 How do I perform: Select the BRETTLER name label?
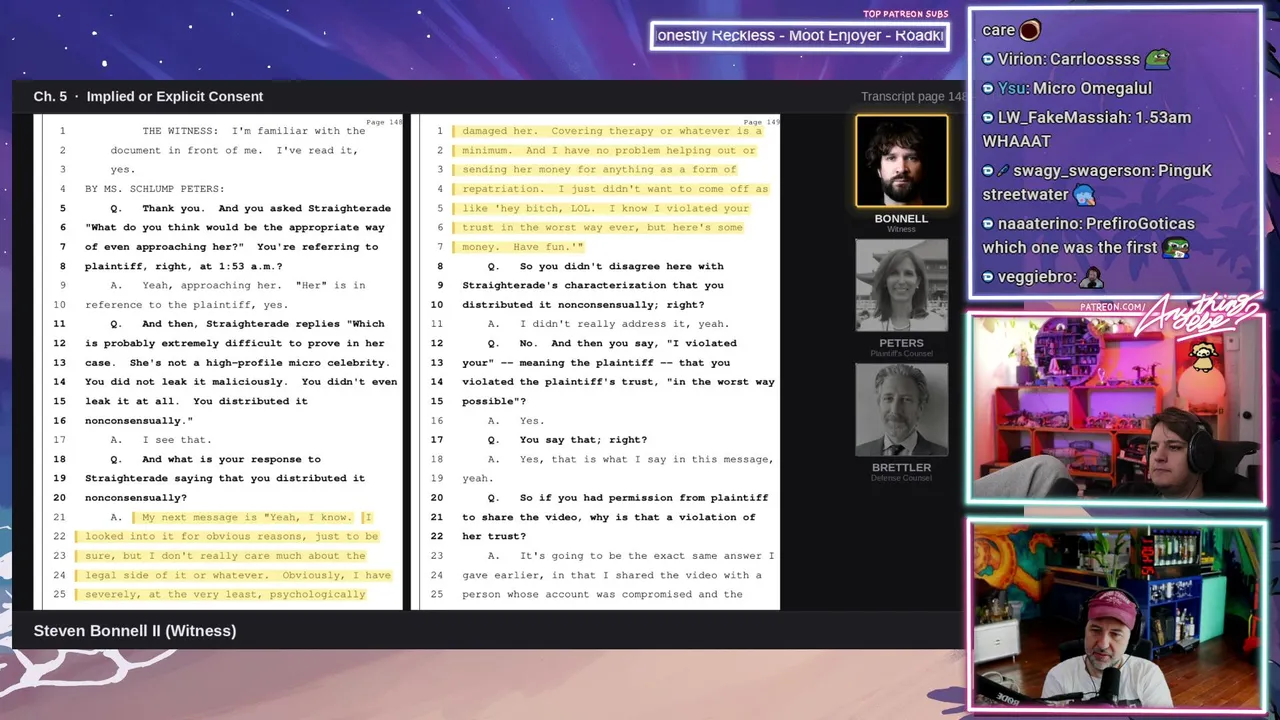[x=901, y=467]
